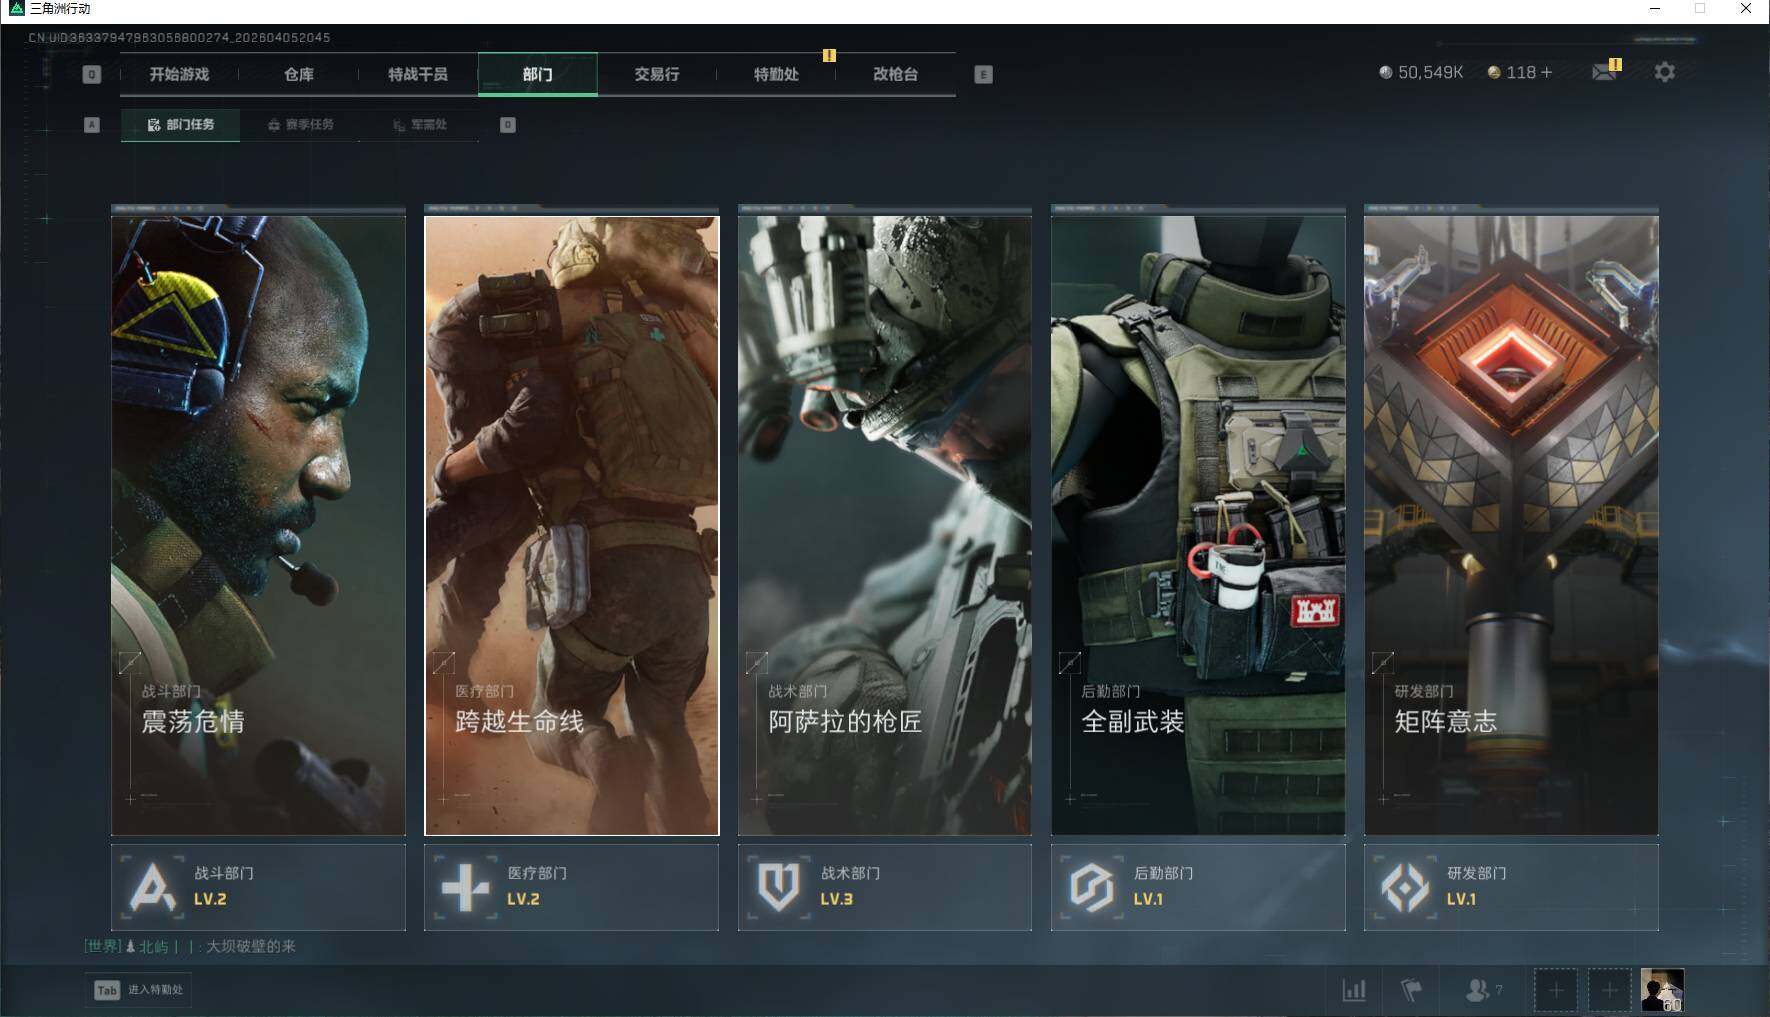Open the settings gear icon
This screenshot has height=1017, width=1770.
(1664, 72)
